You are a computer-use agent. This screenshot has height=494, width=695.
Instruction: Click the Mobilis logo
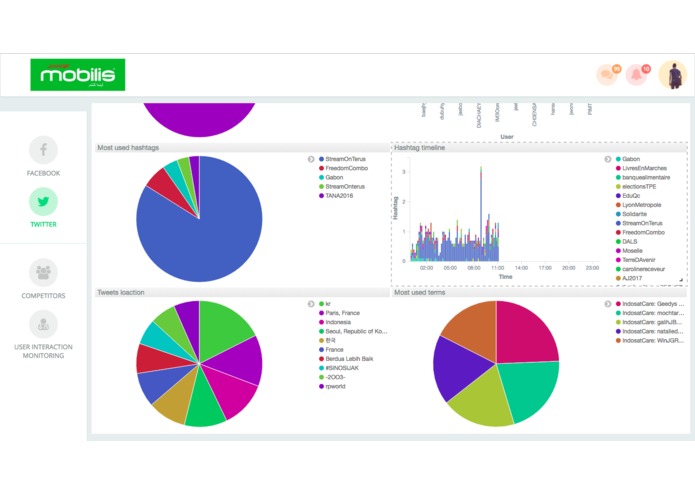point(78,75)
